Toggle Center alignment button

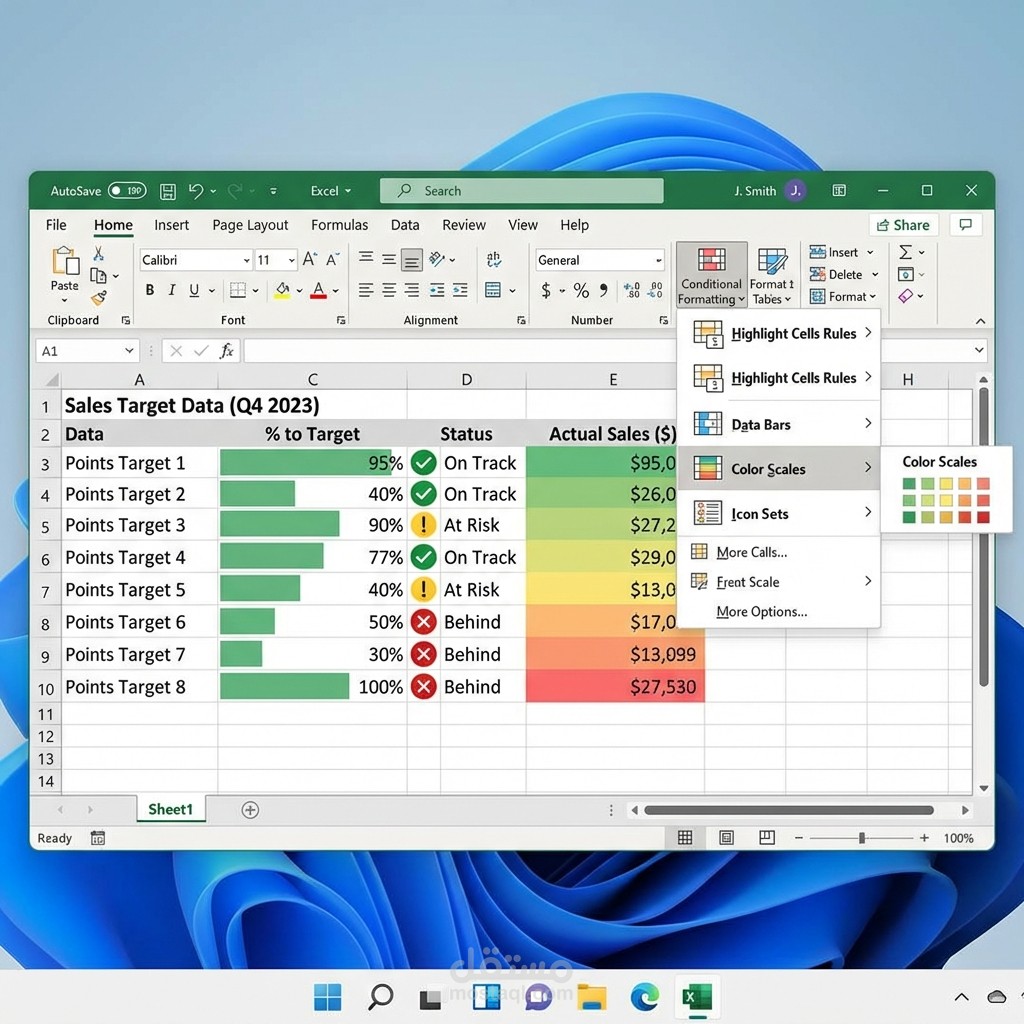(389, 290)
